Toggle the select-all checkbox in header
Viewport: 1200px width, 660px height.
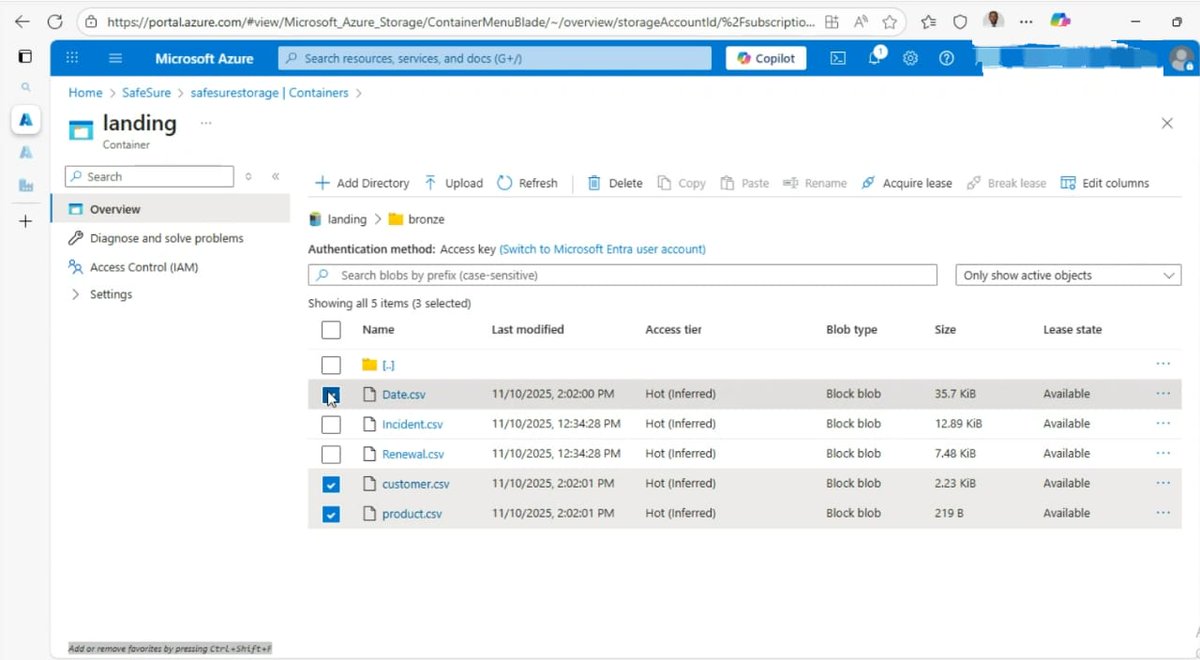(331, 330)
